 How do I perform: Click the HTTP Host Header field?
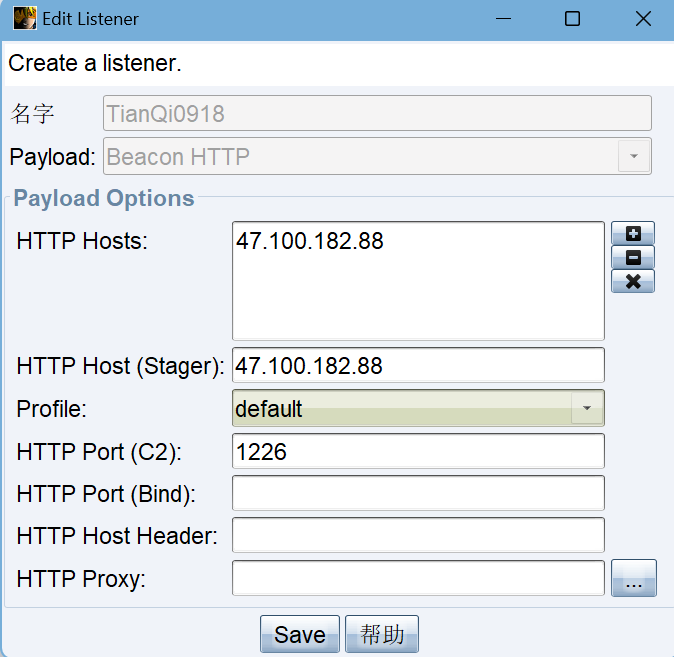pos(418,535)
